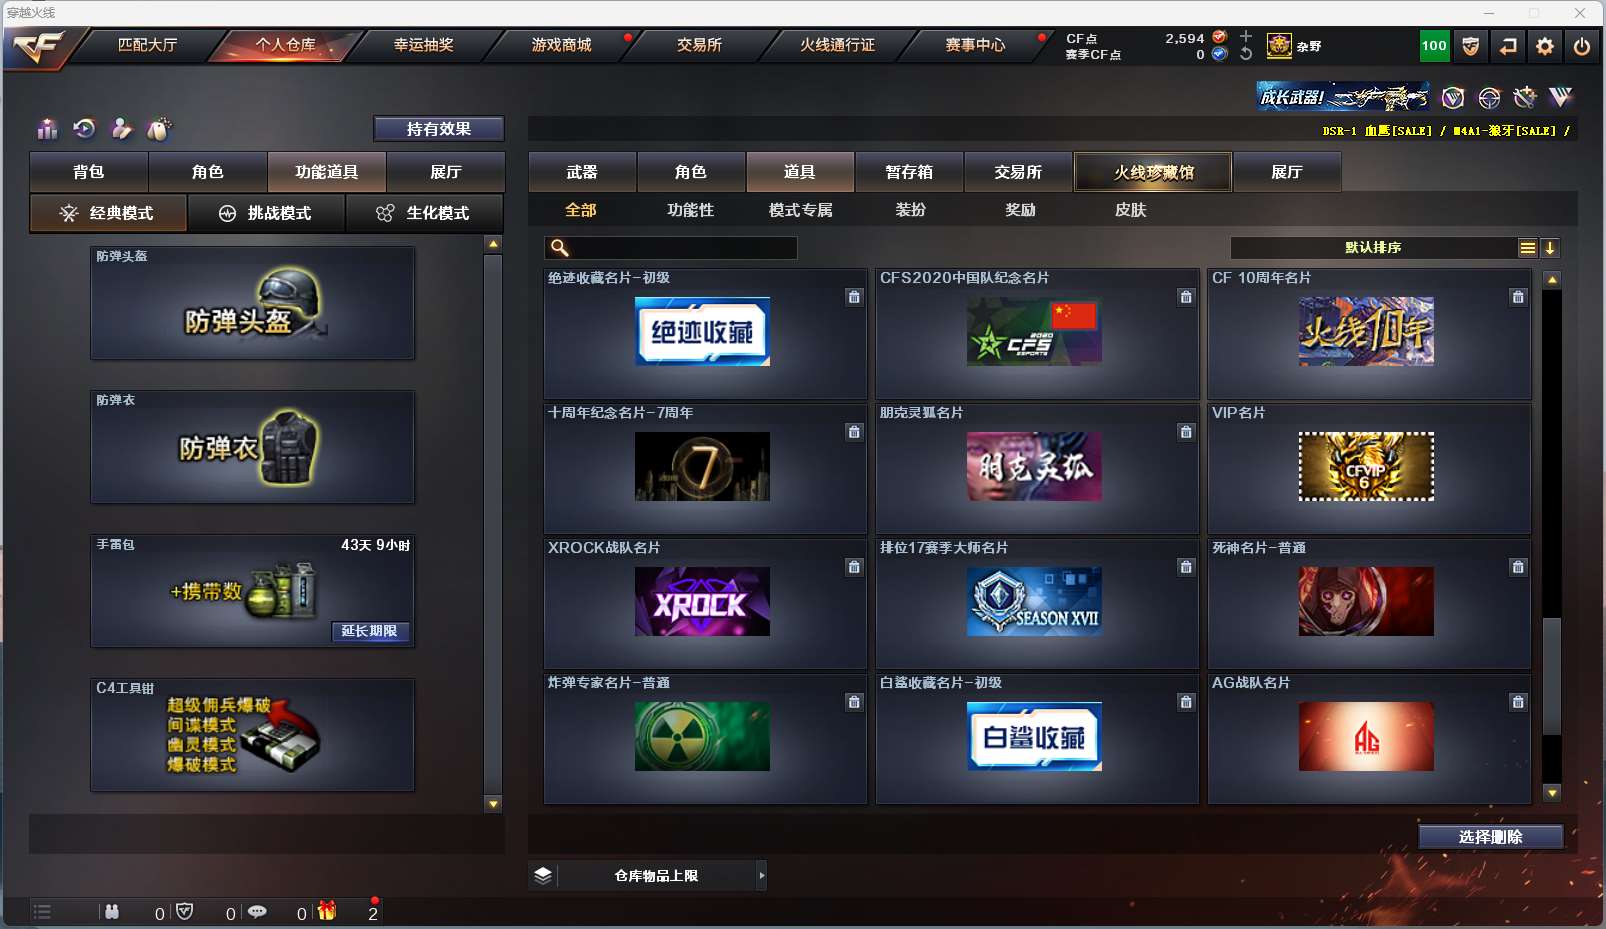
Task: Open the player avatar icon
Action: click(1279, 46)
